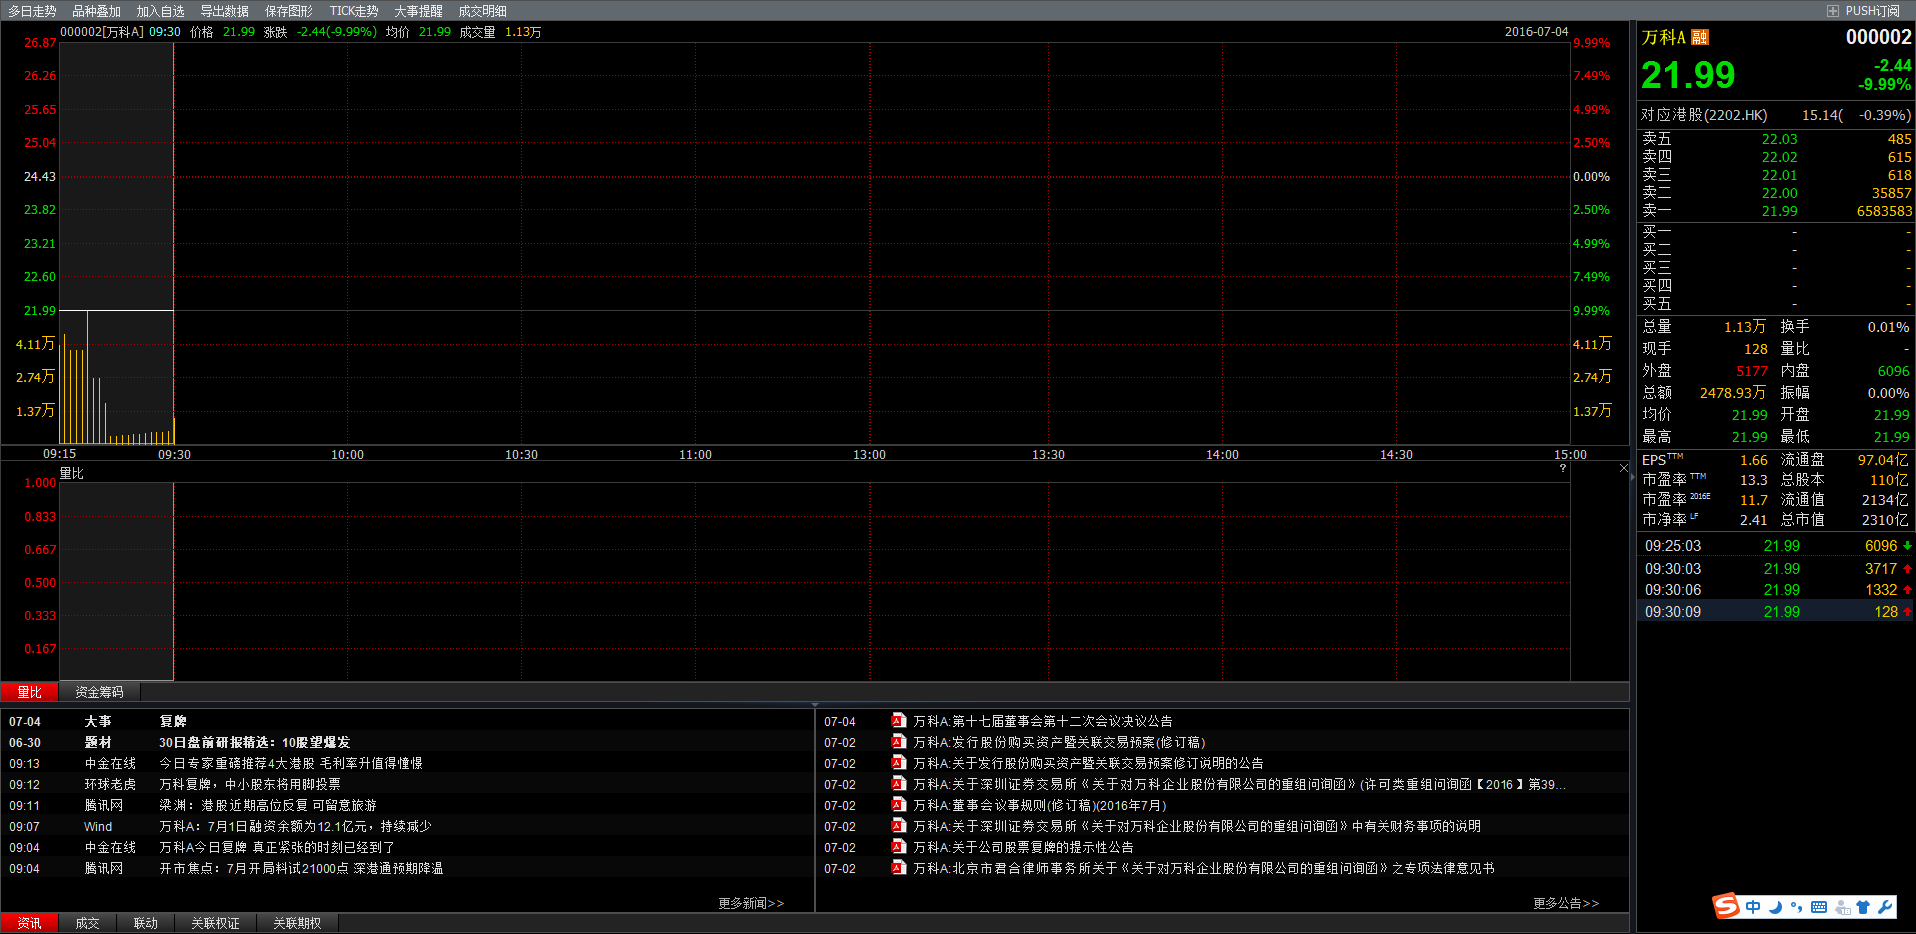The height and width of the screenshot is (934, 1916).
Task: Expand 更多公告>> announcements list
Action: pyautogui.click(x=1565, y=903)
